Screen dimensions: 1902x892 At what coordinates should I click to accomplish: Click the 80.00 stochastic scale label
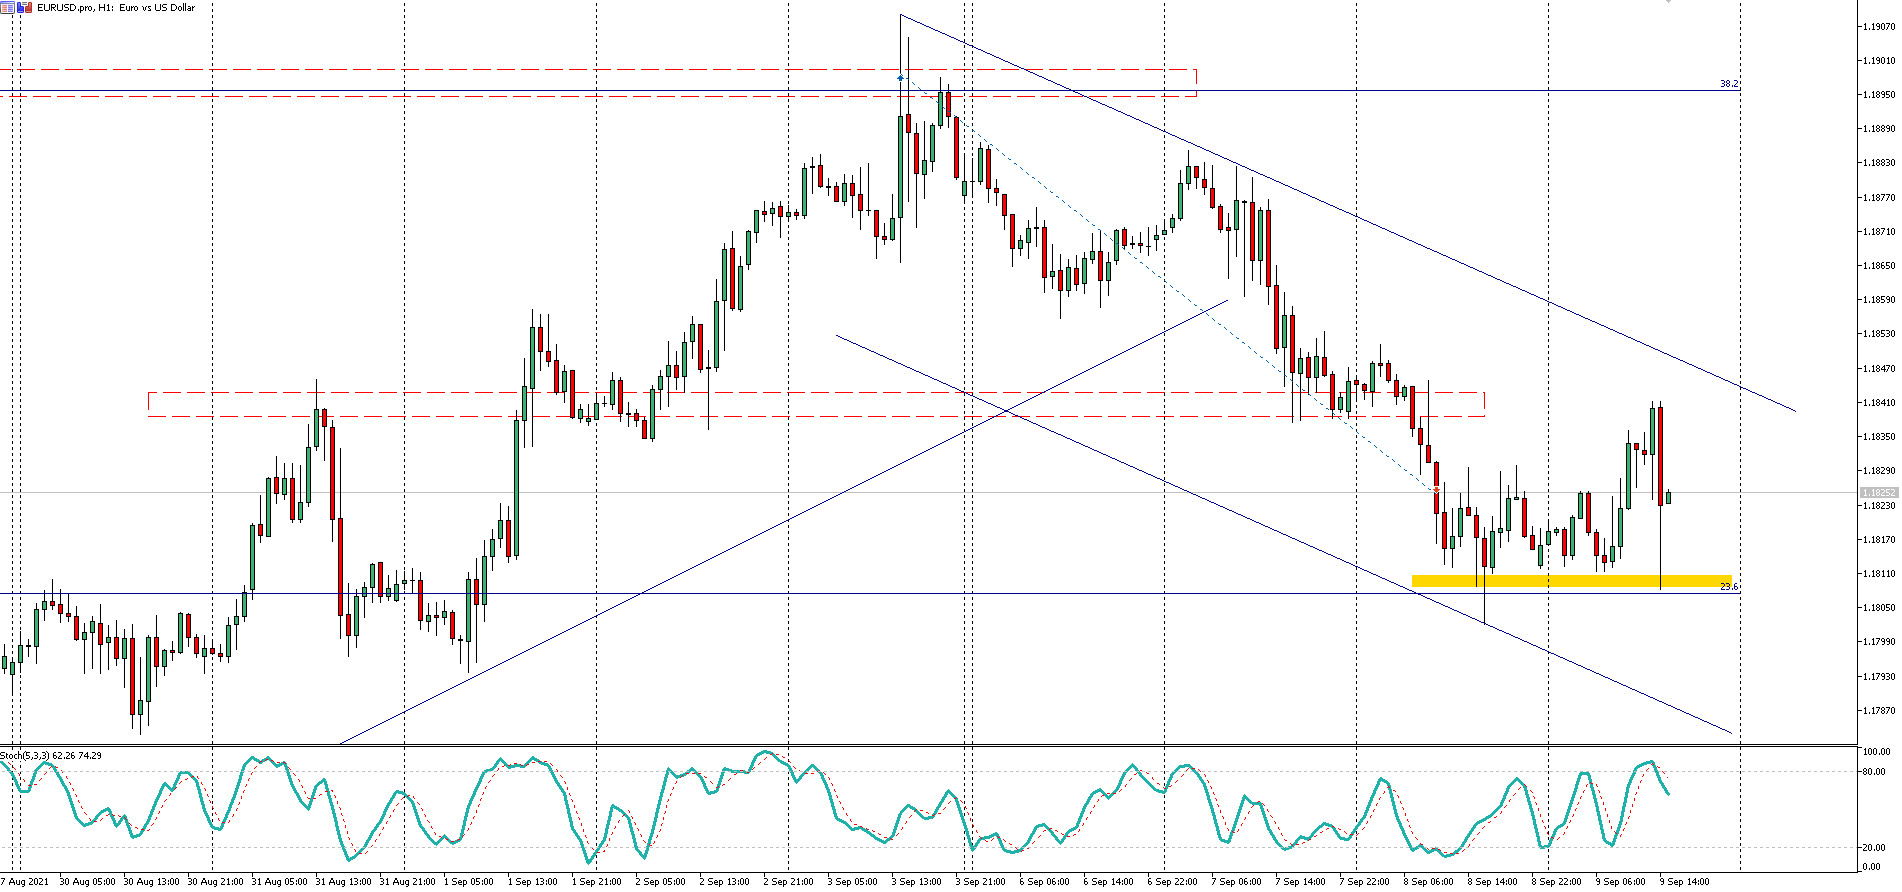[1874, 771]
